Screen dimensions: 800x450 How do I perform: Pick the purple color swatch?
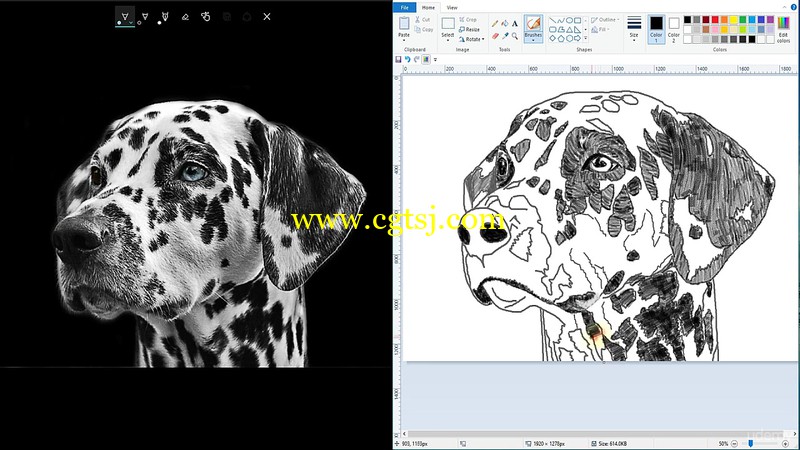pos(770,19)
